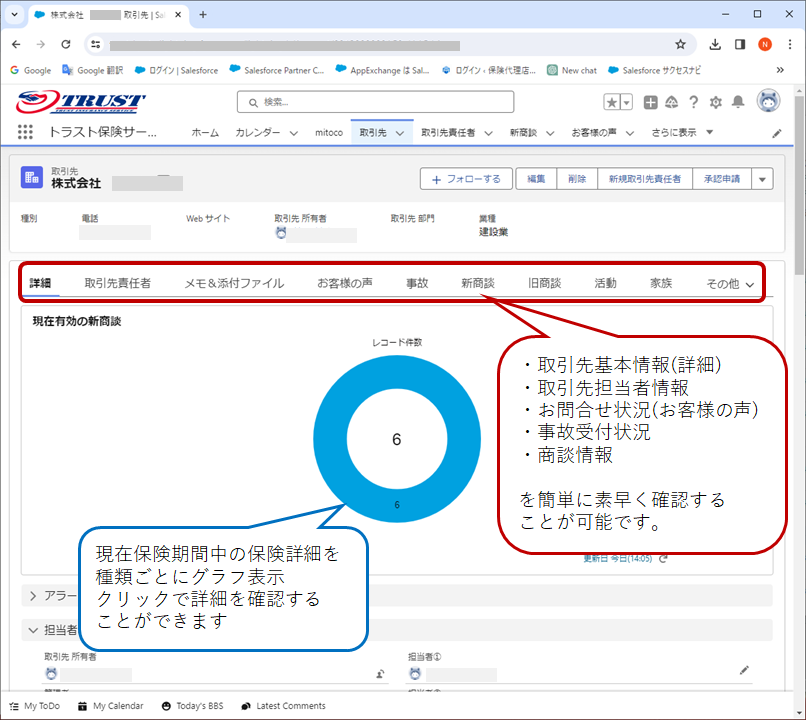Image resolution: width=806 pixels, height=720 pixels.
Task: Click the pencil icon to edit 担当者①
Action: click(743, 669)
